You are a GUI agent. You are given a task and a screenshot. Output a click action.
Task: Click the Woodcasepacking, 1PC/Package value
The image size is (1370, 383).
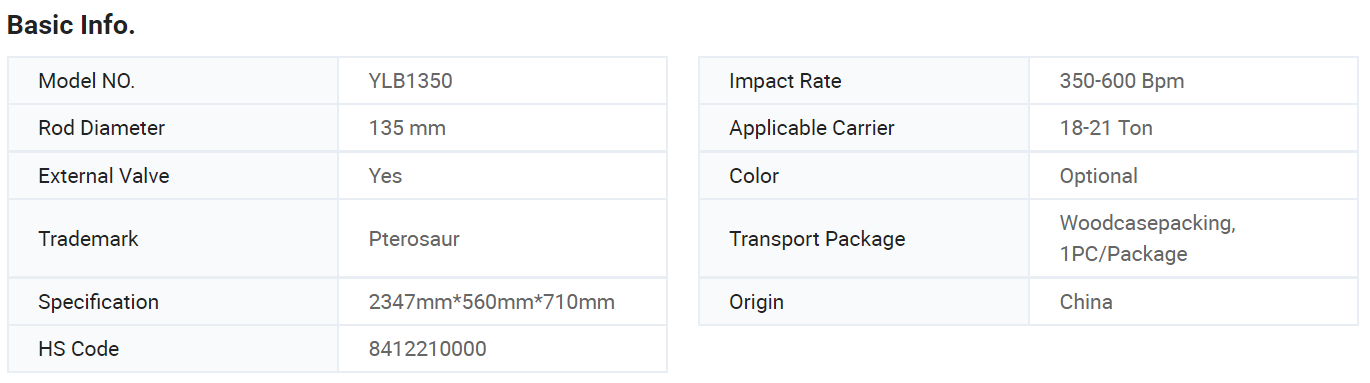click(1147, 239)
